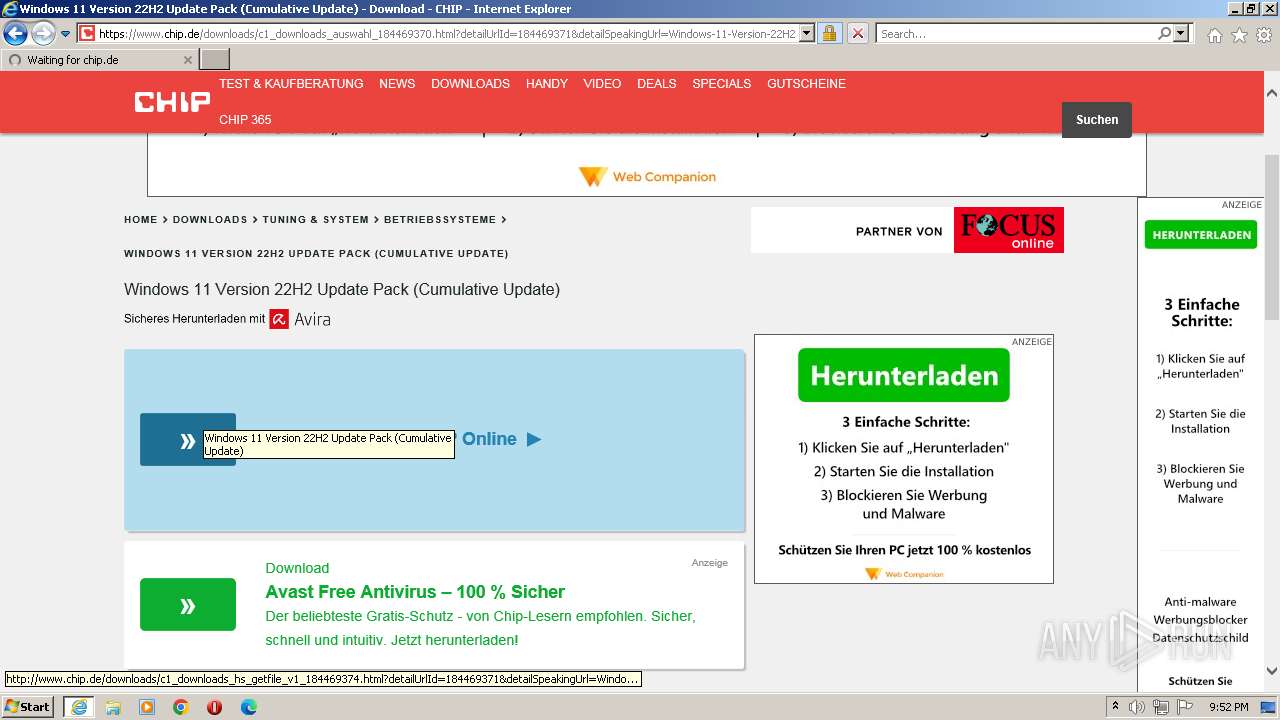Click the CHIP logo
This screenshot has width=1280, height=720.
point(172,102)
